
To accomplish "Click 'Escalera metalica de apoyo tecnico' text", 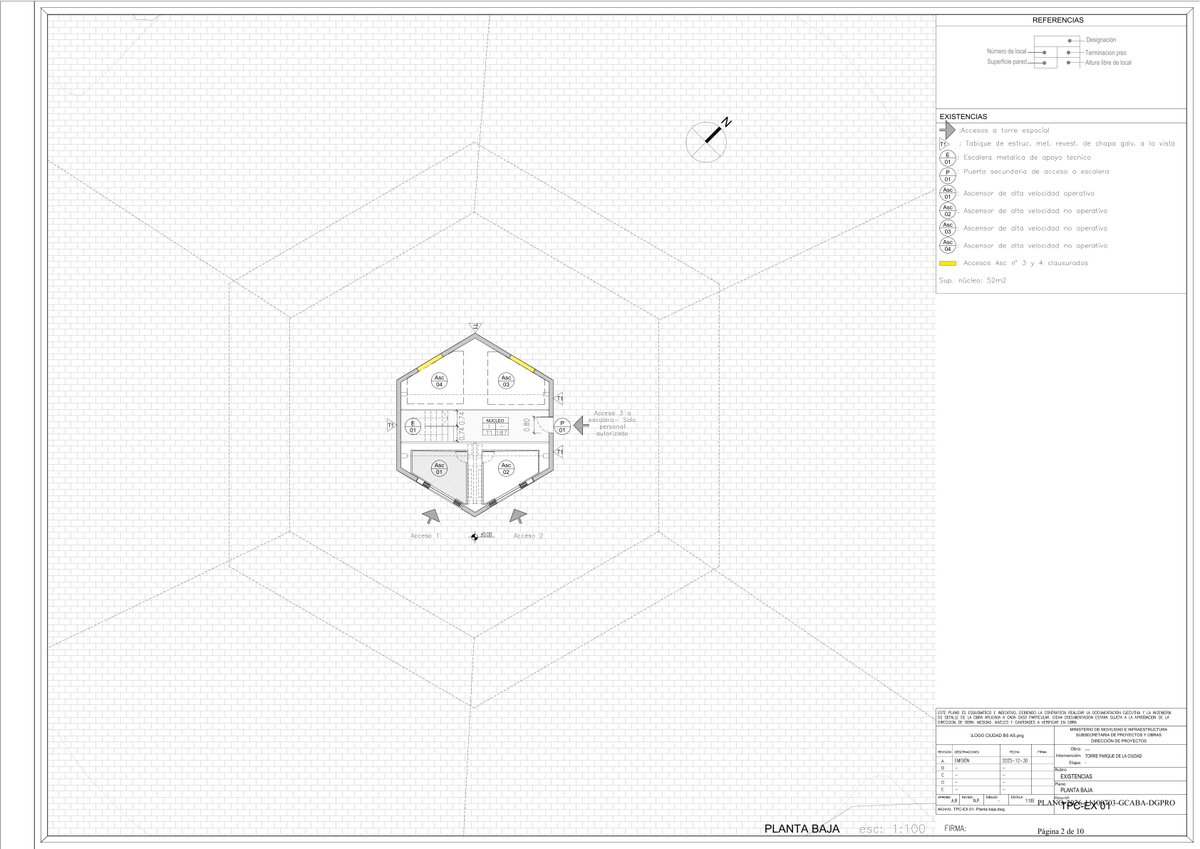I will [x=1027, y=157].
